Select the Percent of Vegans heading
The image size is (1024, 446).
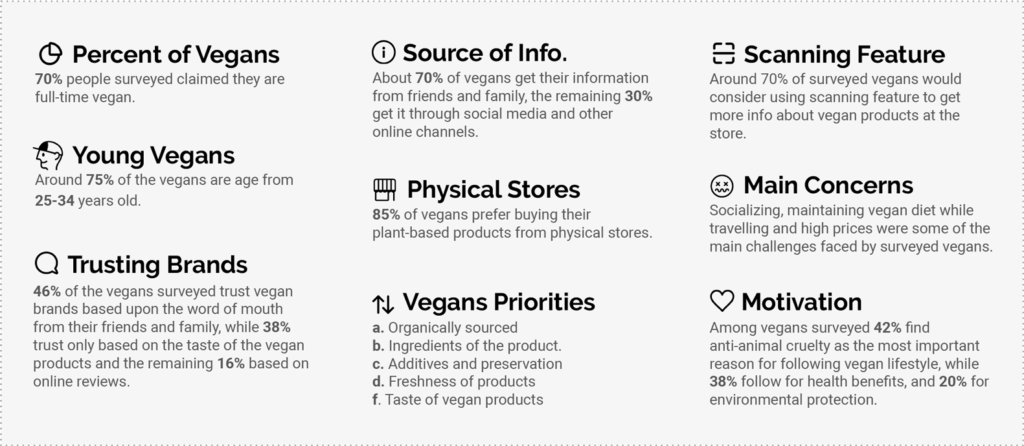pos(176,54)
